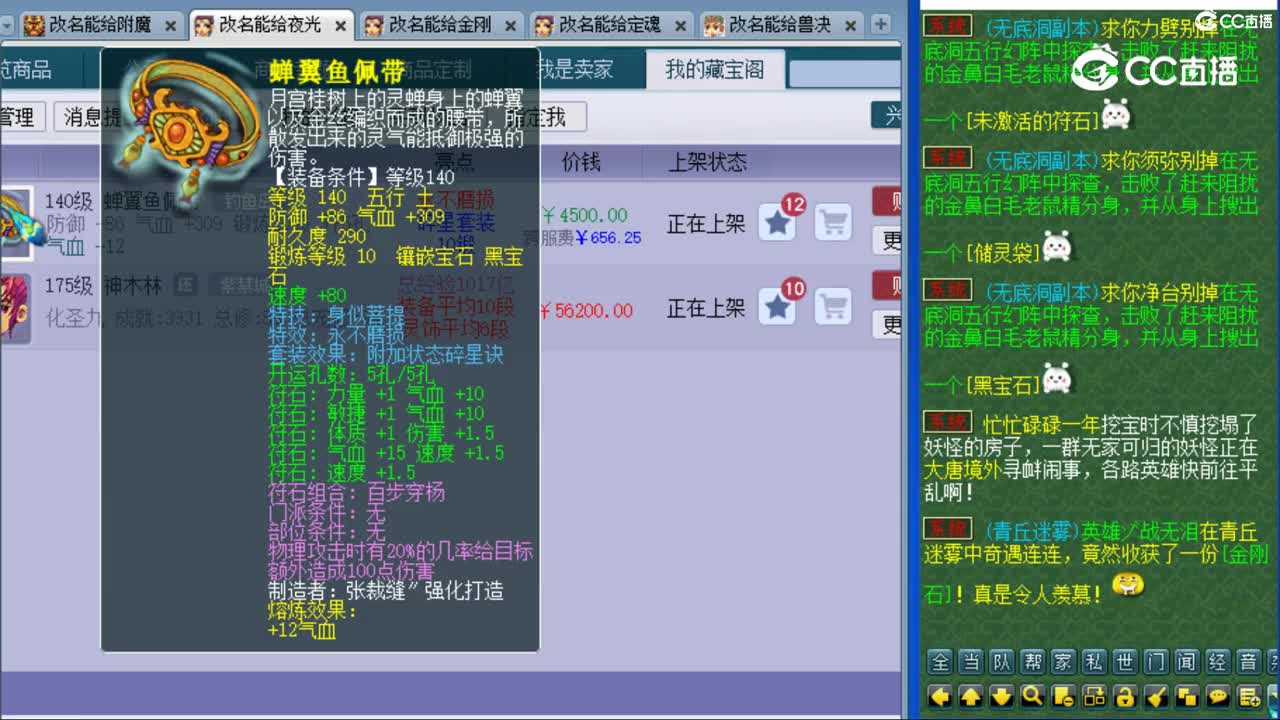Click the red buy button for 4500.00 item
This screenshot has height=720, width=1280.
point(887,201)
